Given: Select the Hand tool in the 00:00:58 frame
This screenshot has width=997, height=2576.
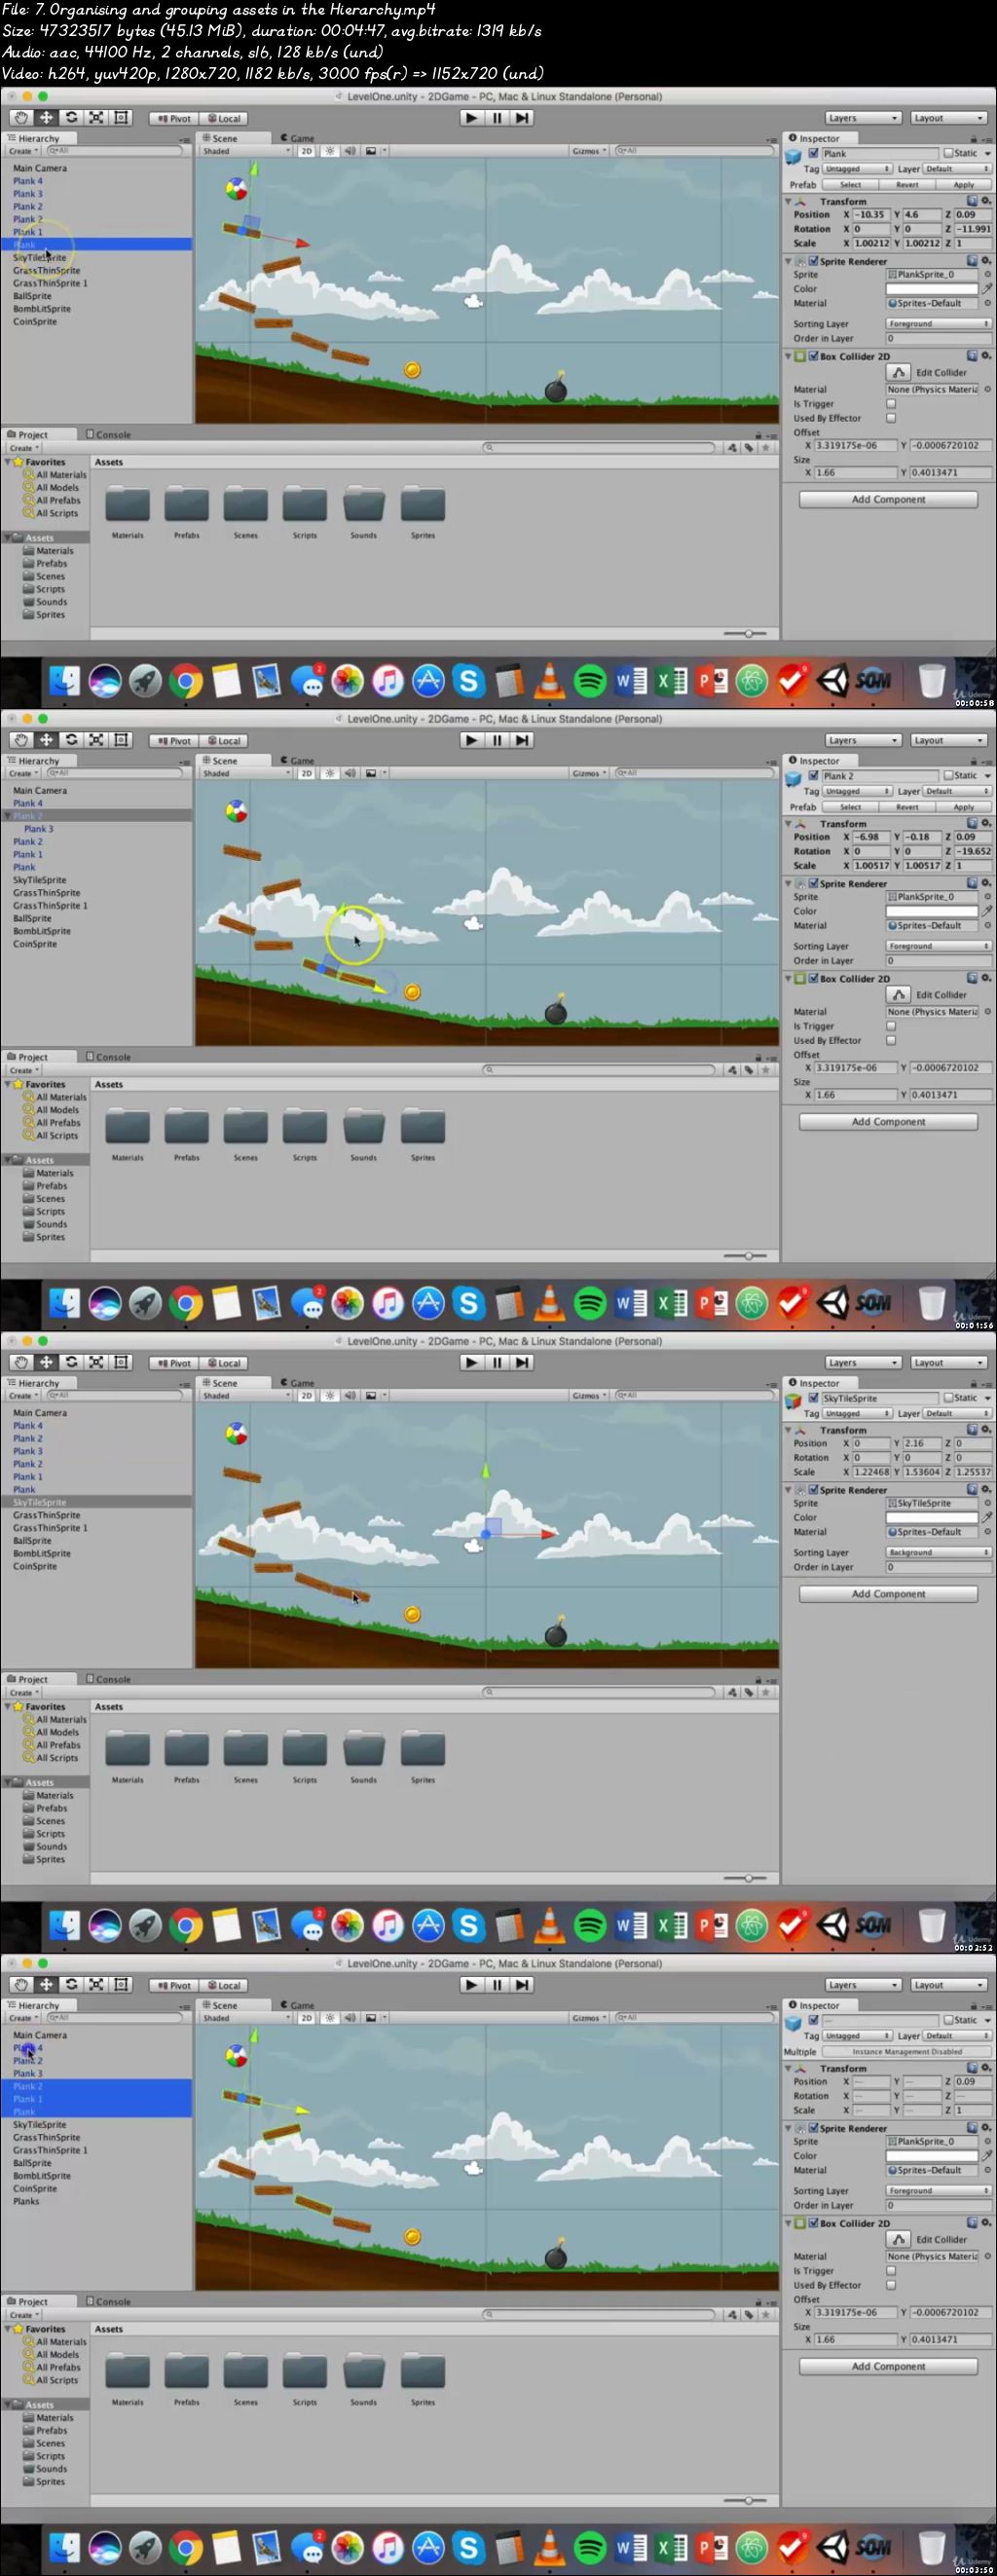Looking at the screenshot, I should point(21,118).
